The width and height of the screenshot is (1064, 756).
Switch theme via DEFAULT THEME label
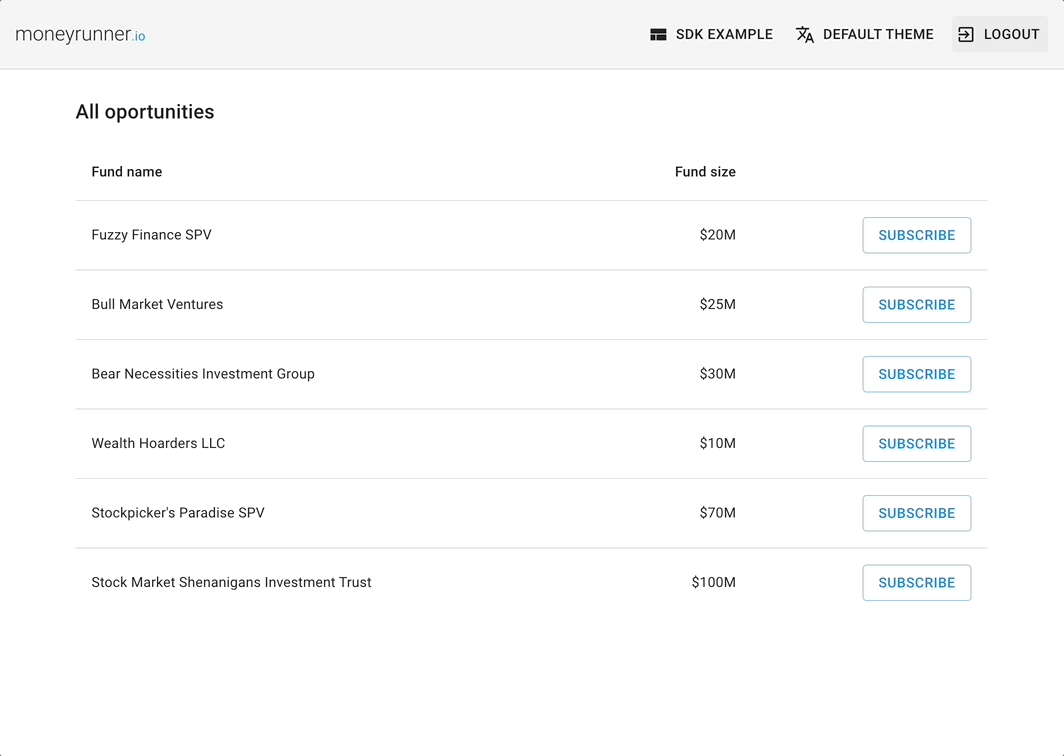point(878,35)
